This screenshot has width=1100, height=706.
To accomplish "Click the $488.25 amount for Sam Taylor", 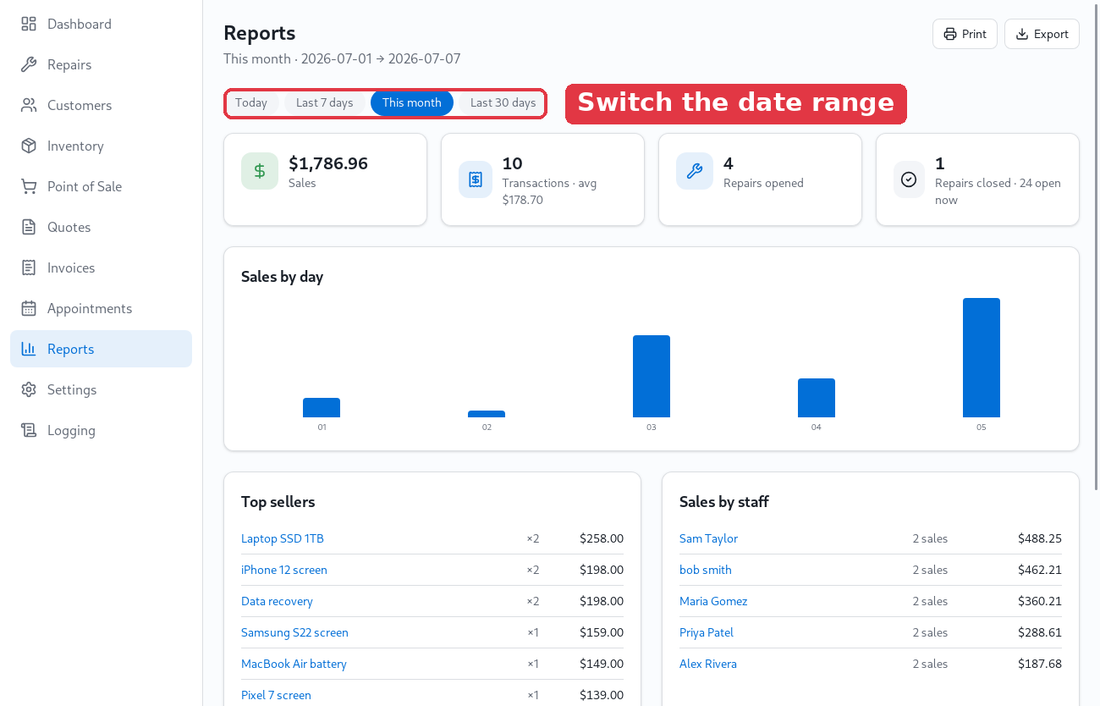I will coord(1040,539).
